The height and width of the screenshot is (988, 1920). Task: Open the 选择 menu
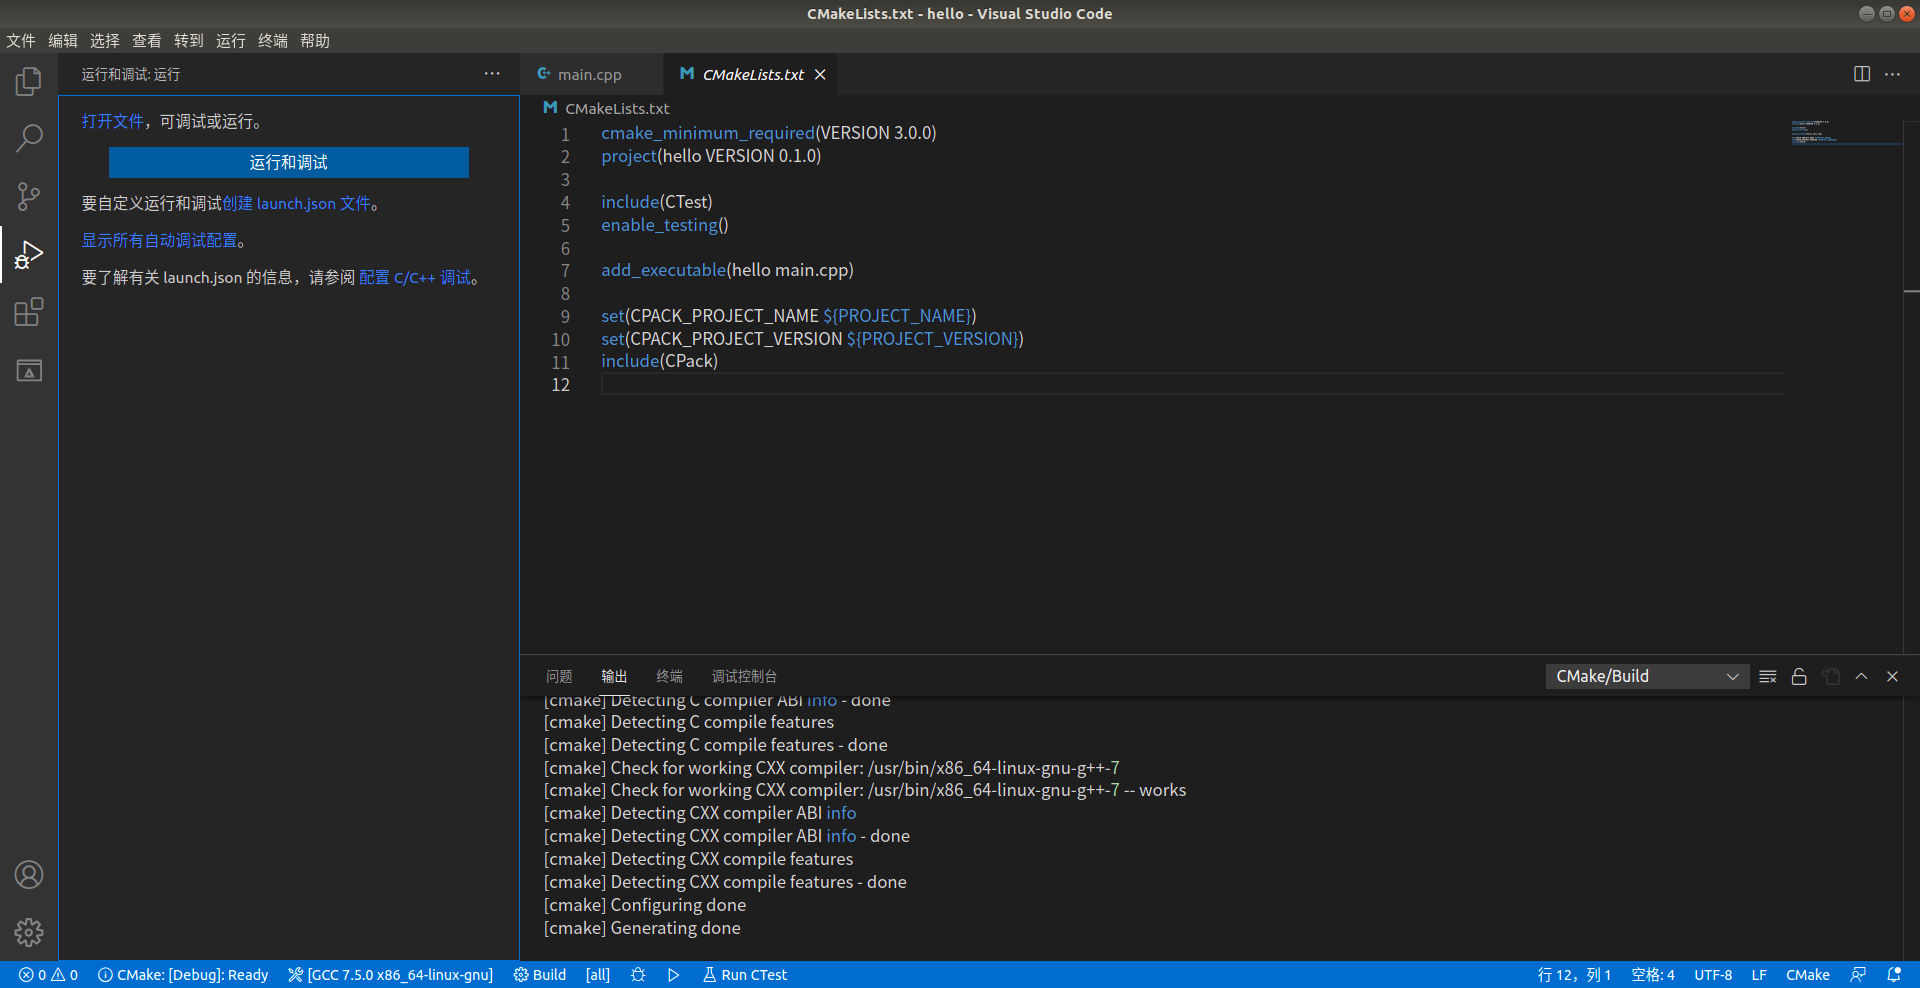105,41
